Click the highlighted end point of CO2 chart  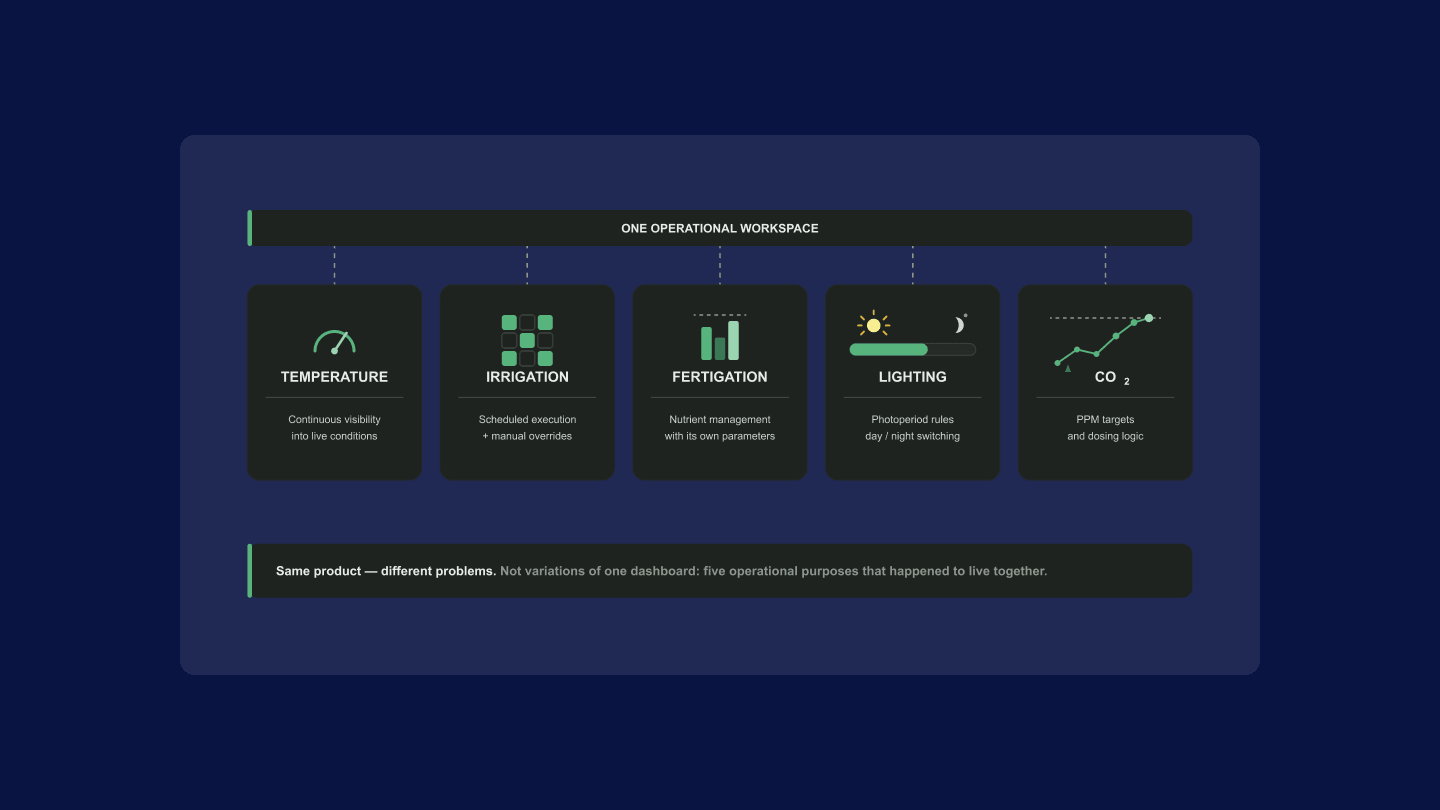[x=1149, y=318]
